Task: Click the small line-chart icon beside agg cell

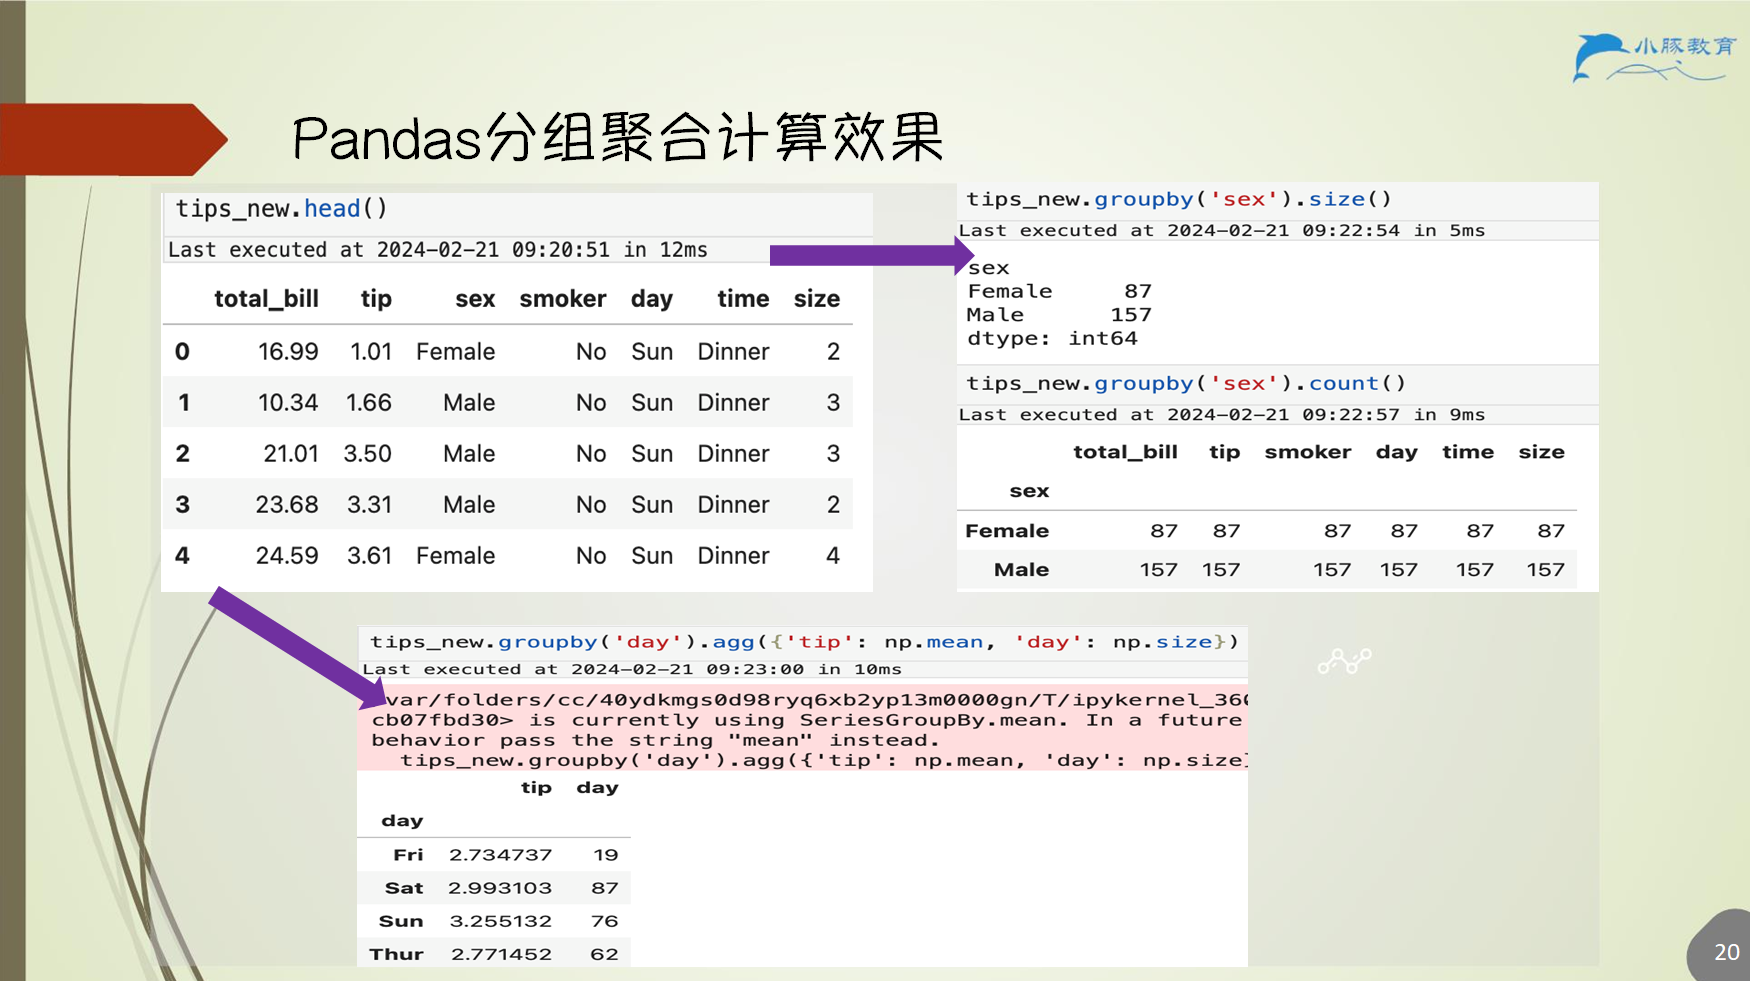Action: click(x=1345, y=660)
